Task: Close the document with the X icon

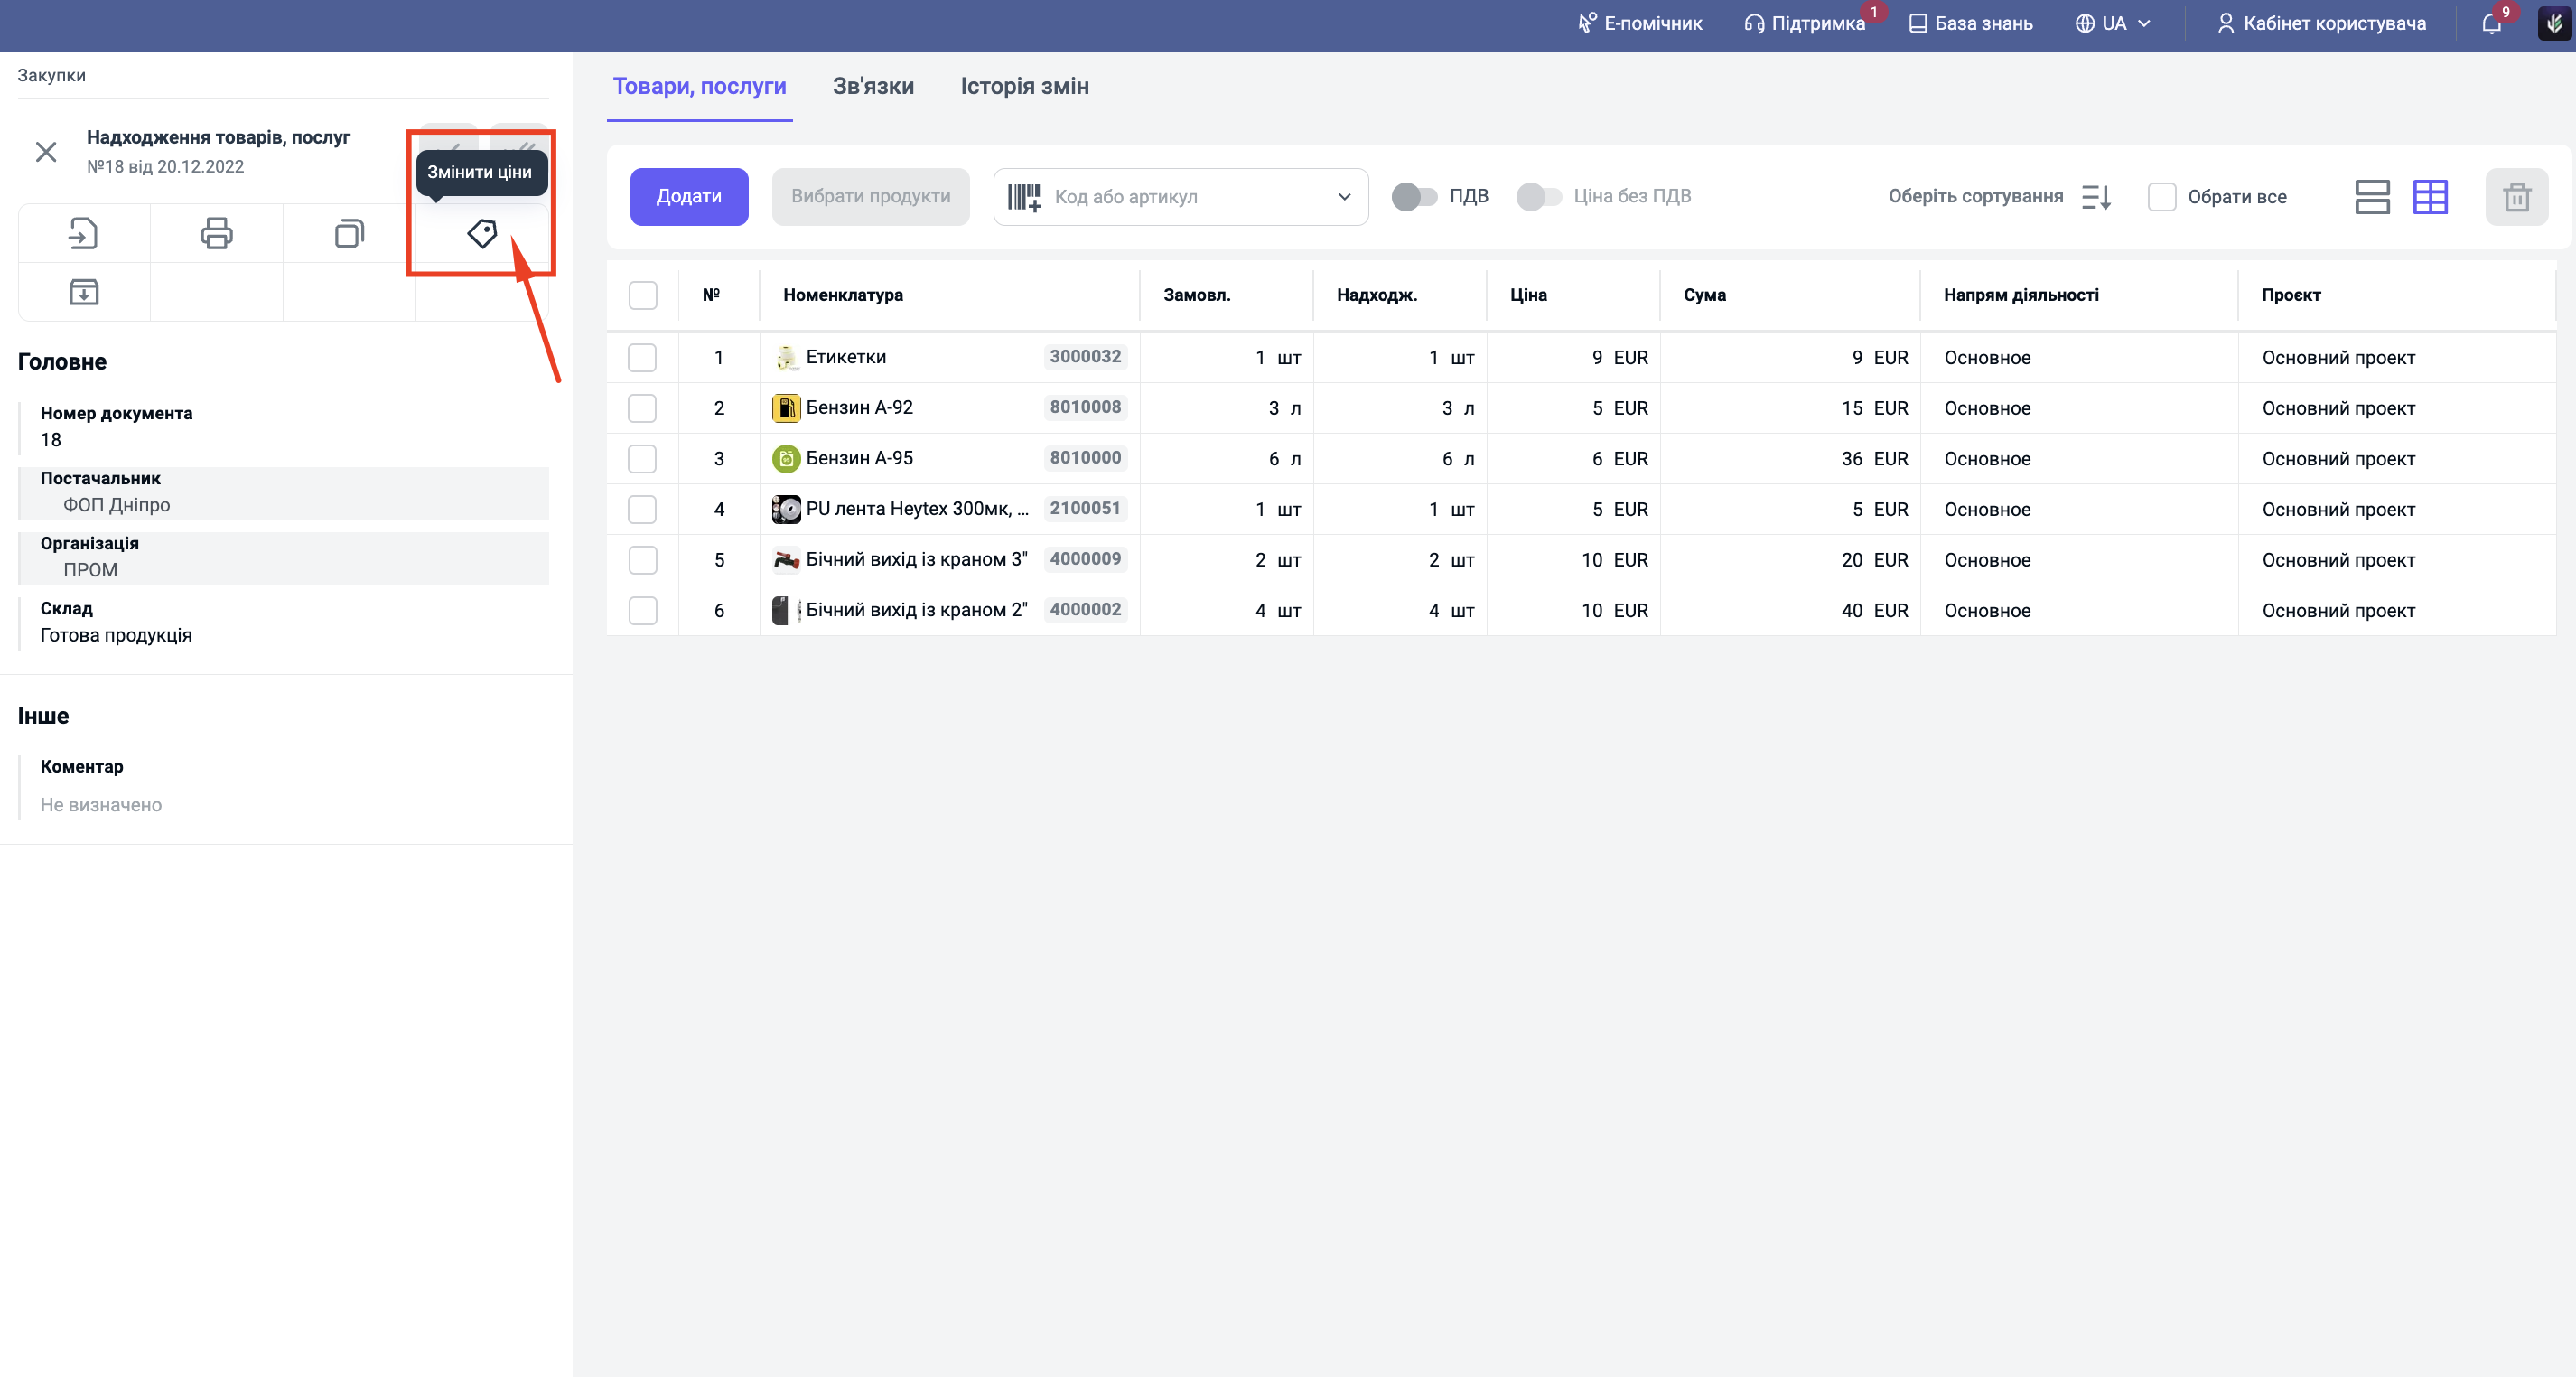Action: tap(46, 152)
